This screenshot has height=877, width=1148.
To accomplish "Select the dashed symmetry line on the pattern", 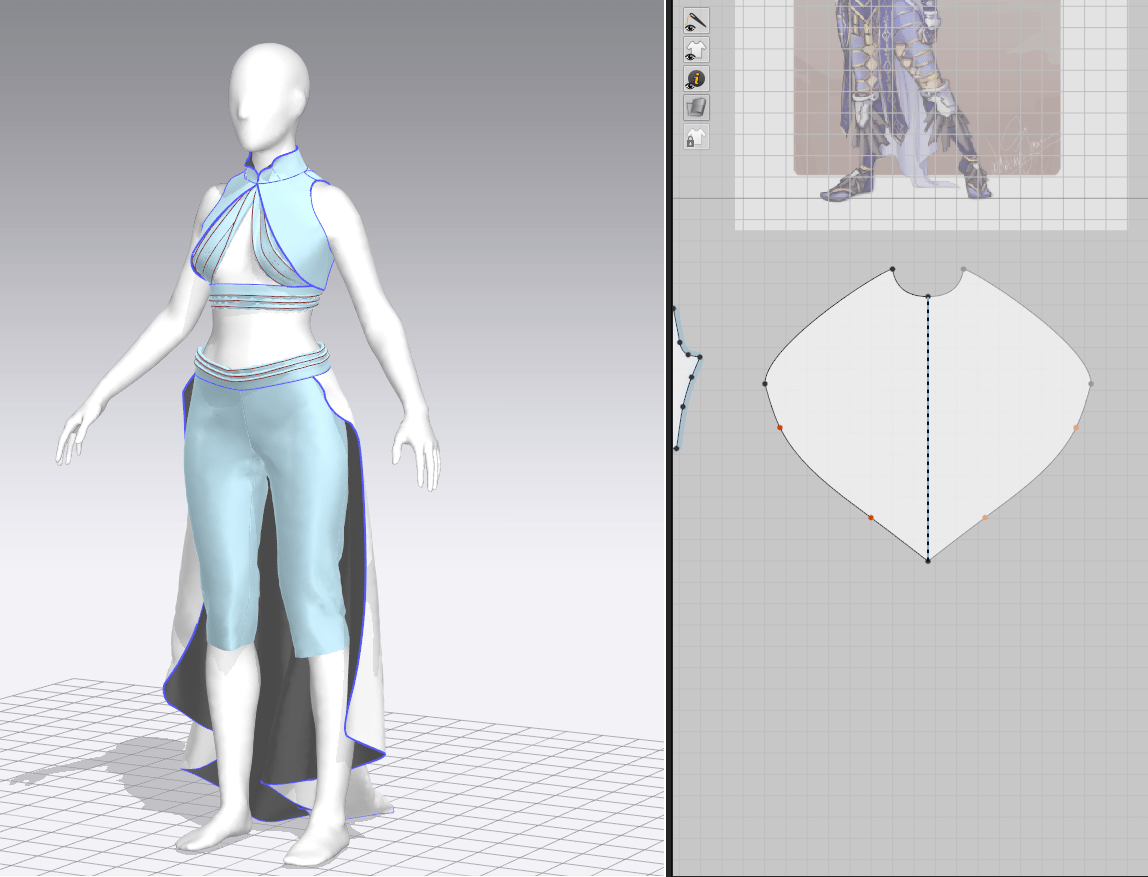I will click(928, 430).
